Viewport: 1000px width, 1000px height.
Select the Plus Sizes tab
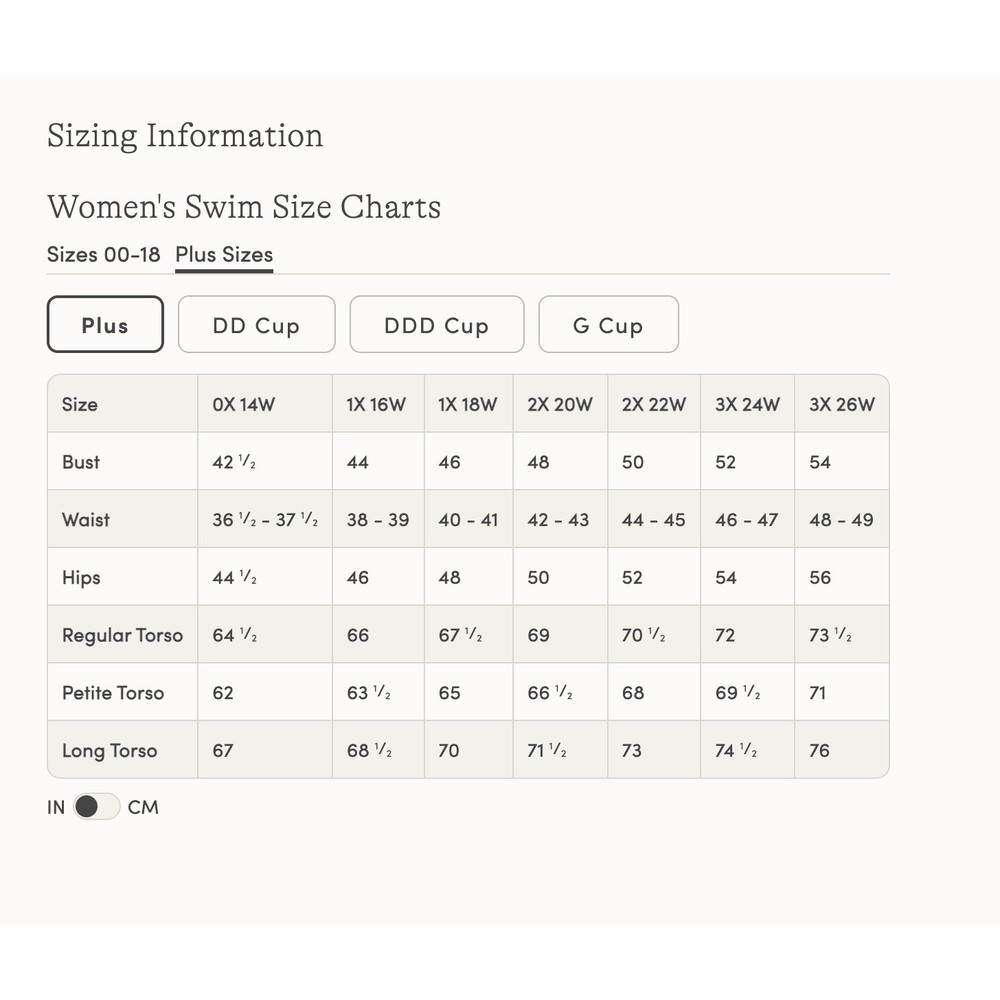click(224, 254)
